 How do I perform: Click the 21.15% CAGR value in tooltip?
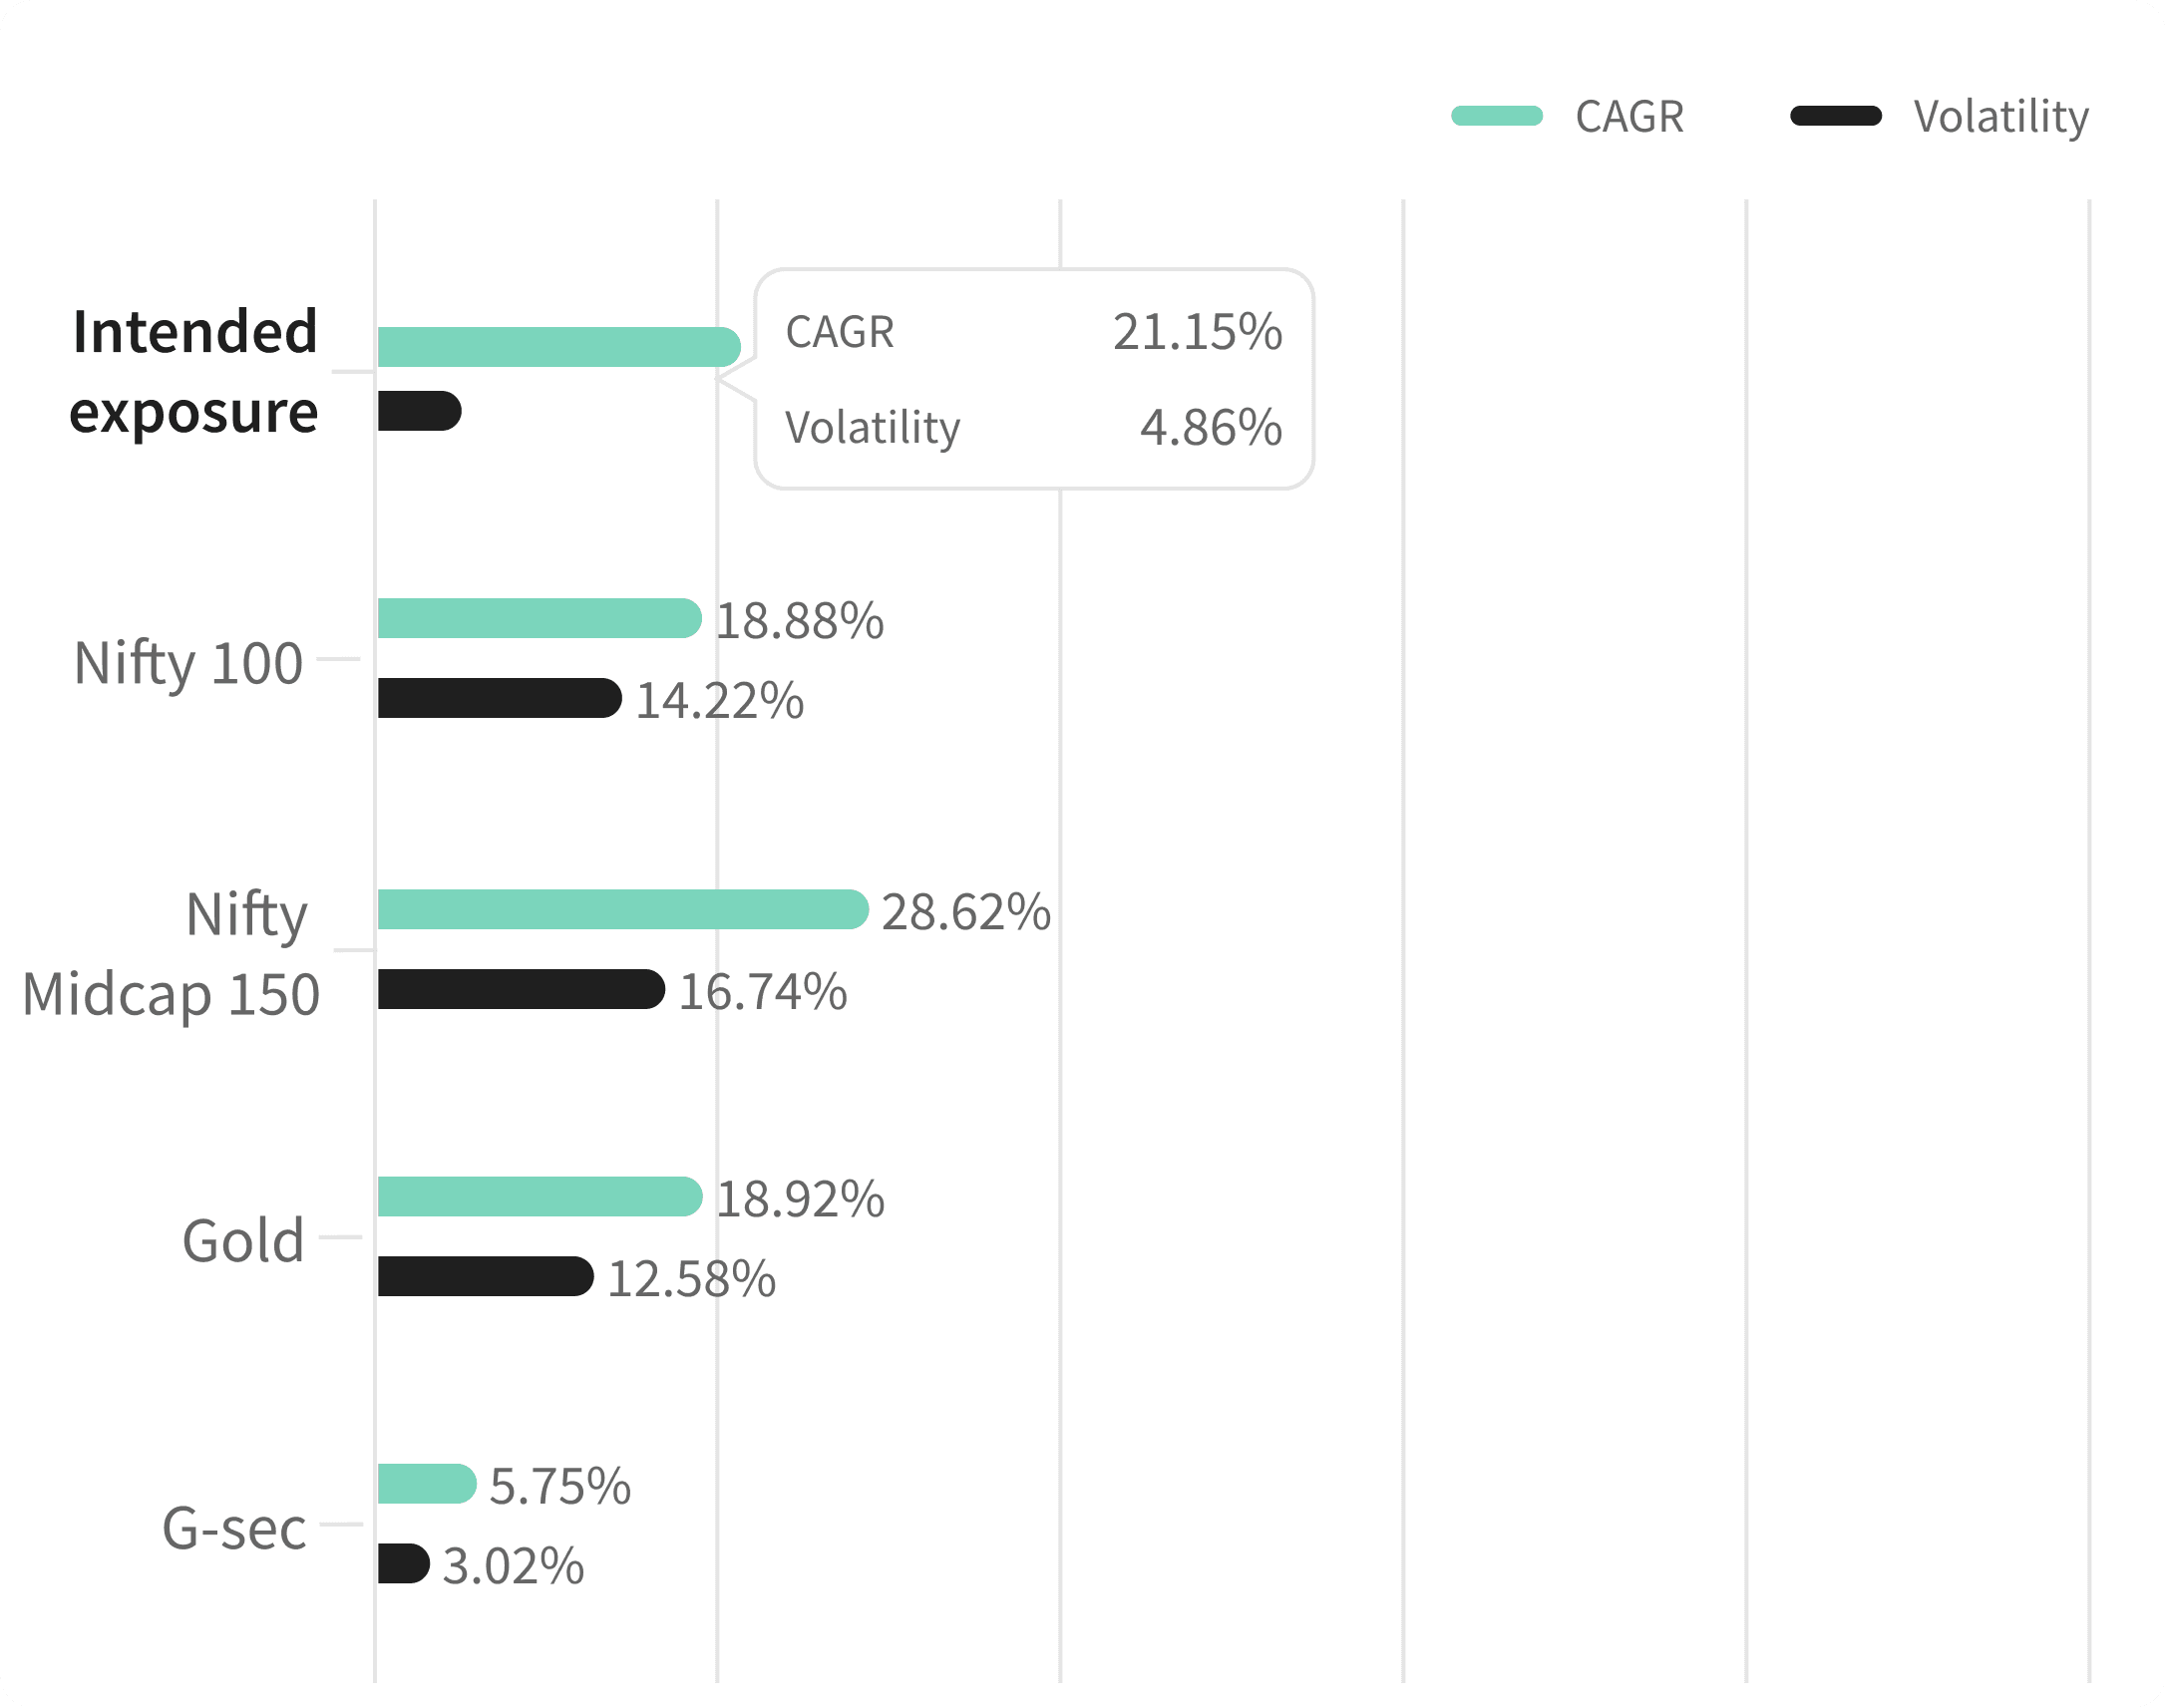click(1196, 332)
